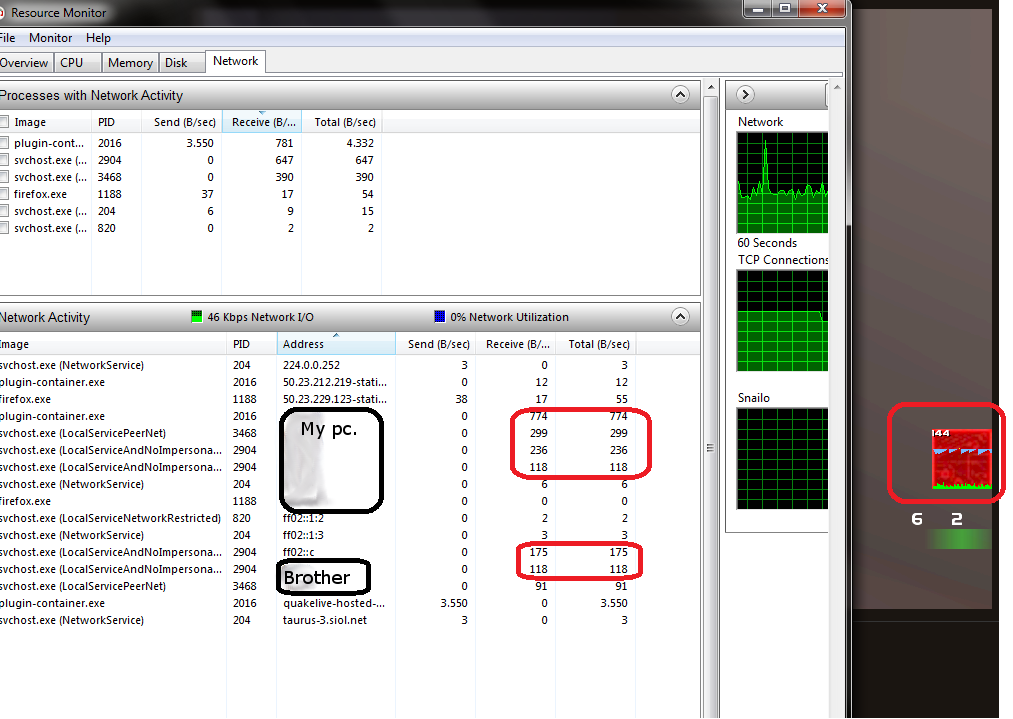Sort Network Activity by Address column
Screen dimensions: 1013x719
335,344
